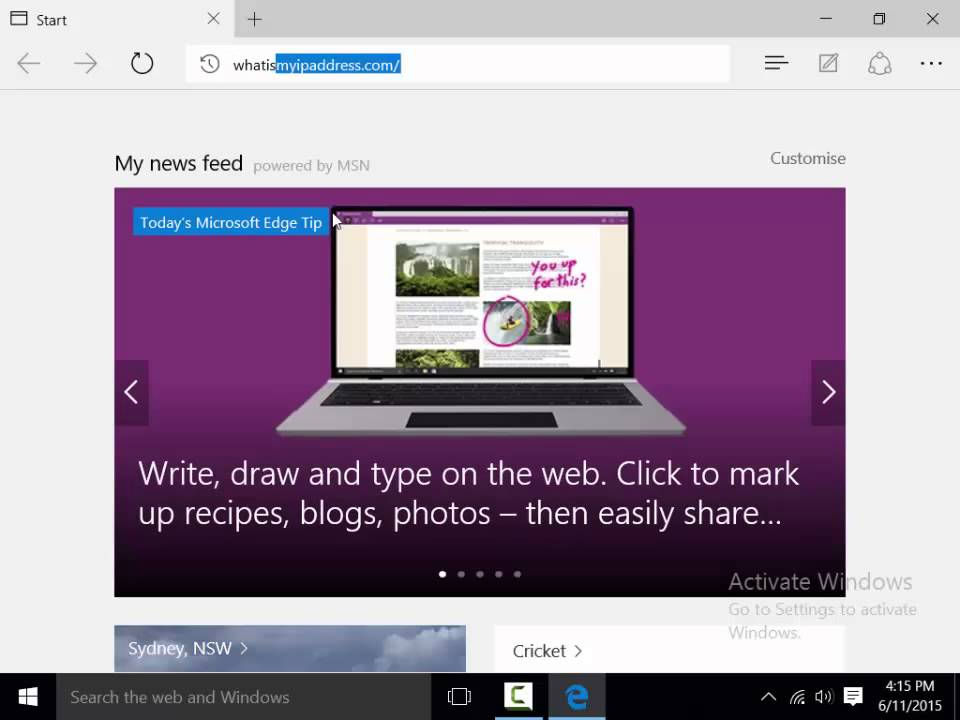Open the Customise news feed link
The width and height of the screenshot is (960, 720).
coord(808,158)
